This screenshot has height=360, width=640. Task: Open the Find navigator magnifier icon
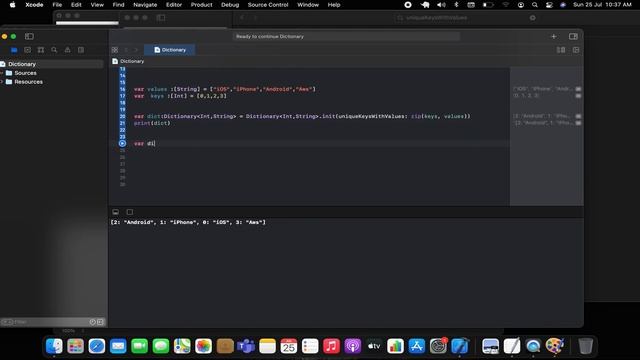pos(54,50)
